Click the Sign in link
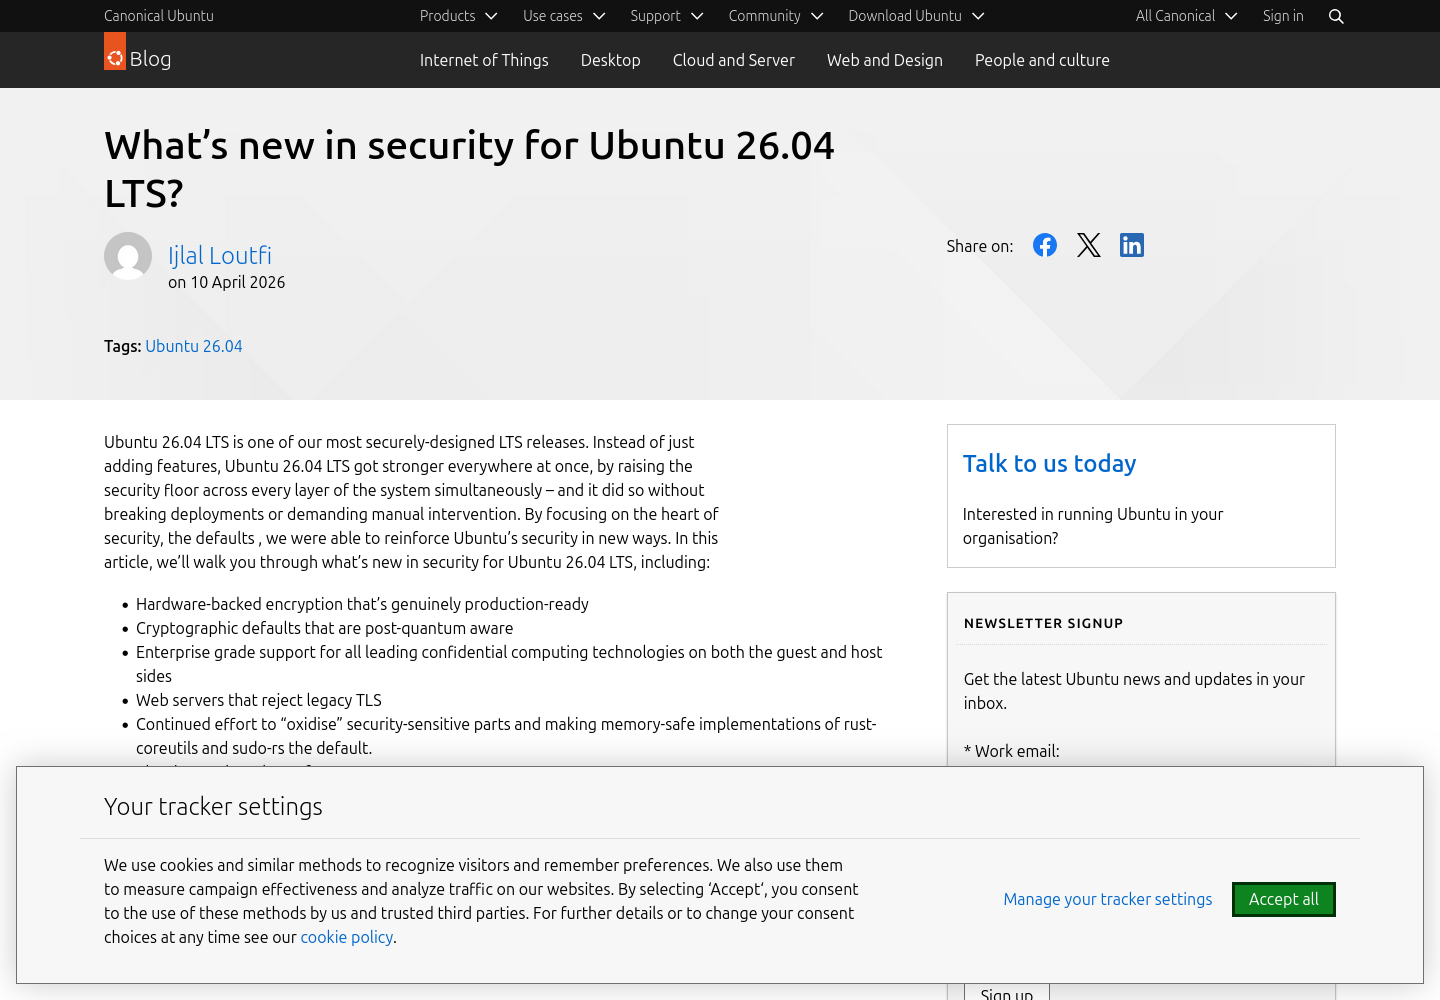This screenshot has width=1440, height=1000. pos(1283,16)
